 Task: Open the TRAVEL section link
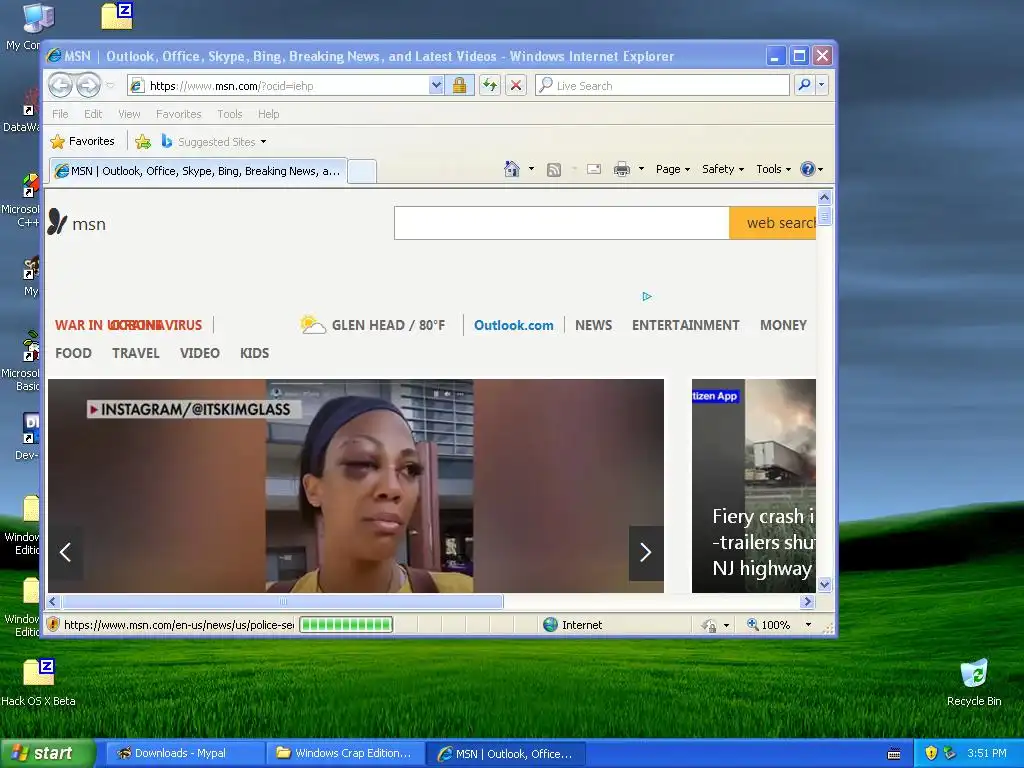pyautogui.click(x=135, y=353)
